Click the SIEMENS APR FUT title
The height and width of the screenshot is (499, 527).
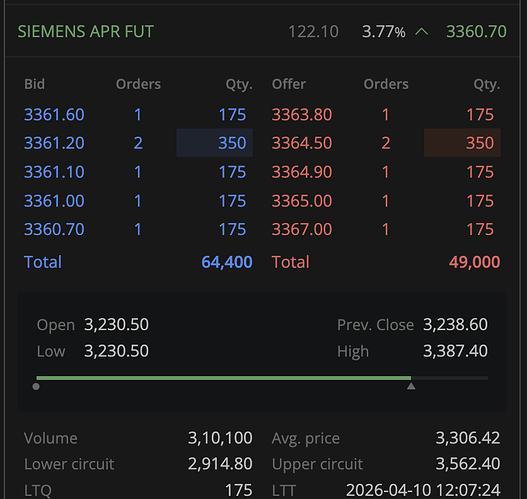point(86,32)
